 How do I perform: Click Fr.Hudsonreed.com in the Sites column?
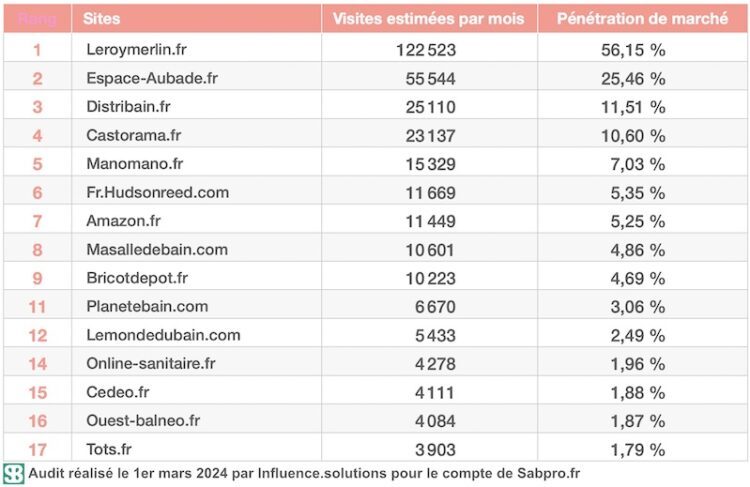[x=157, y=193]
